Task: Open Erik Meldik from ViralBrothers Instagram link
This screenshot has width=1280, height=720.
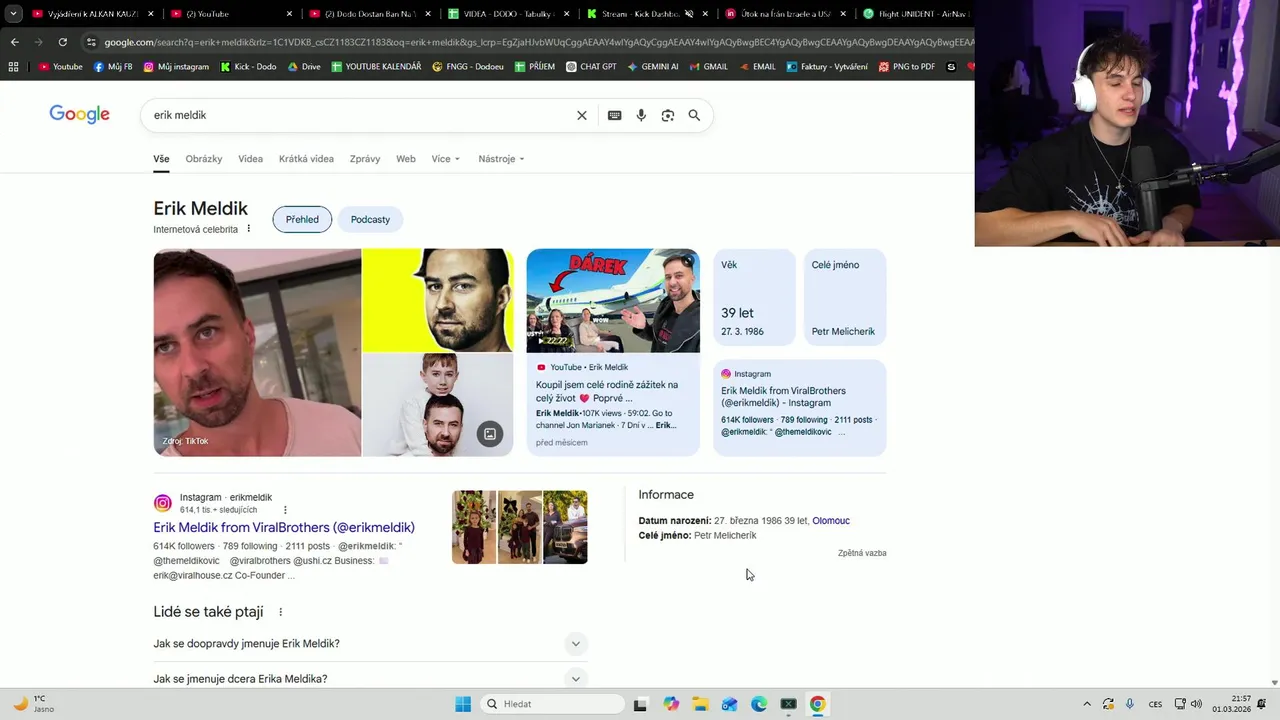Action: [x=284, y=527]
